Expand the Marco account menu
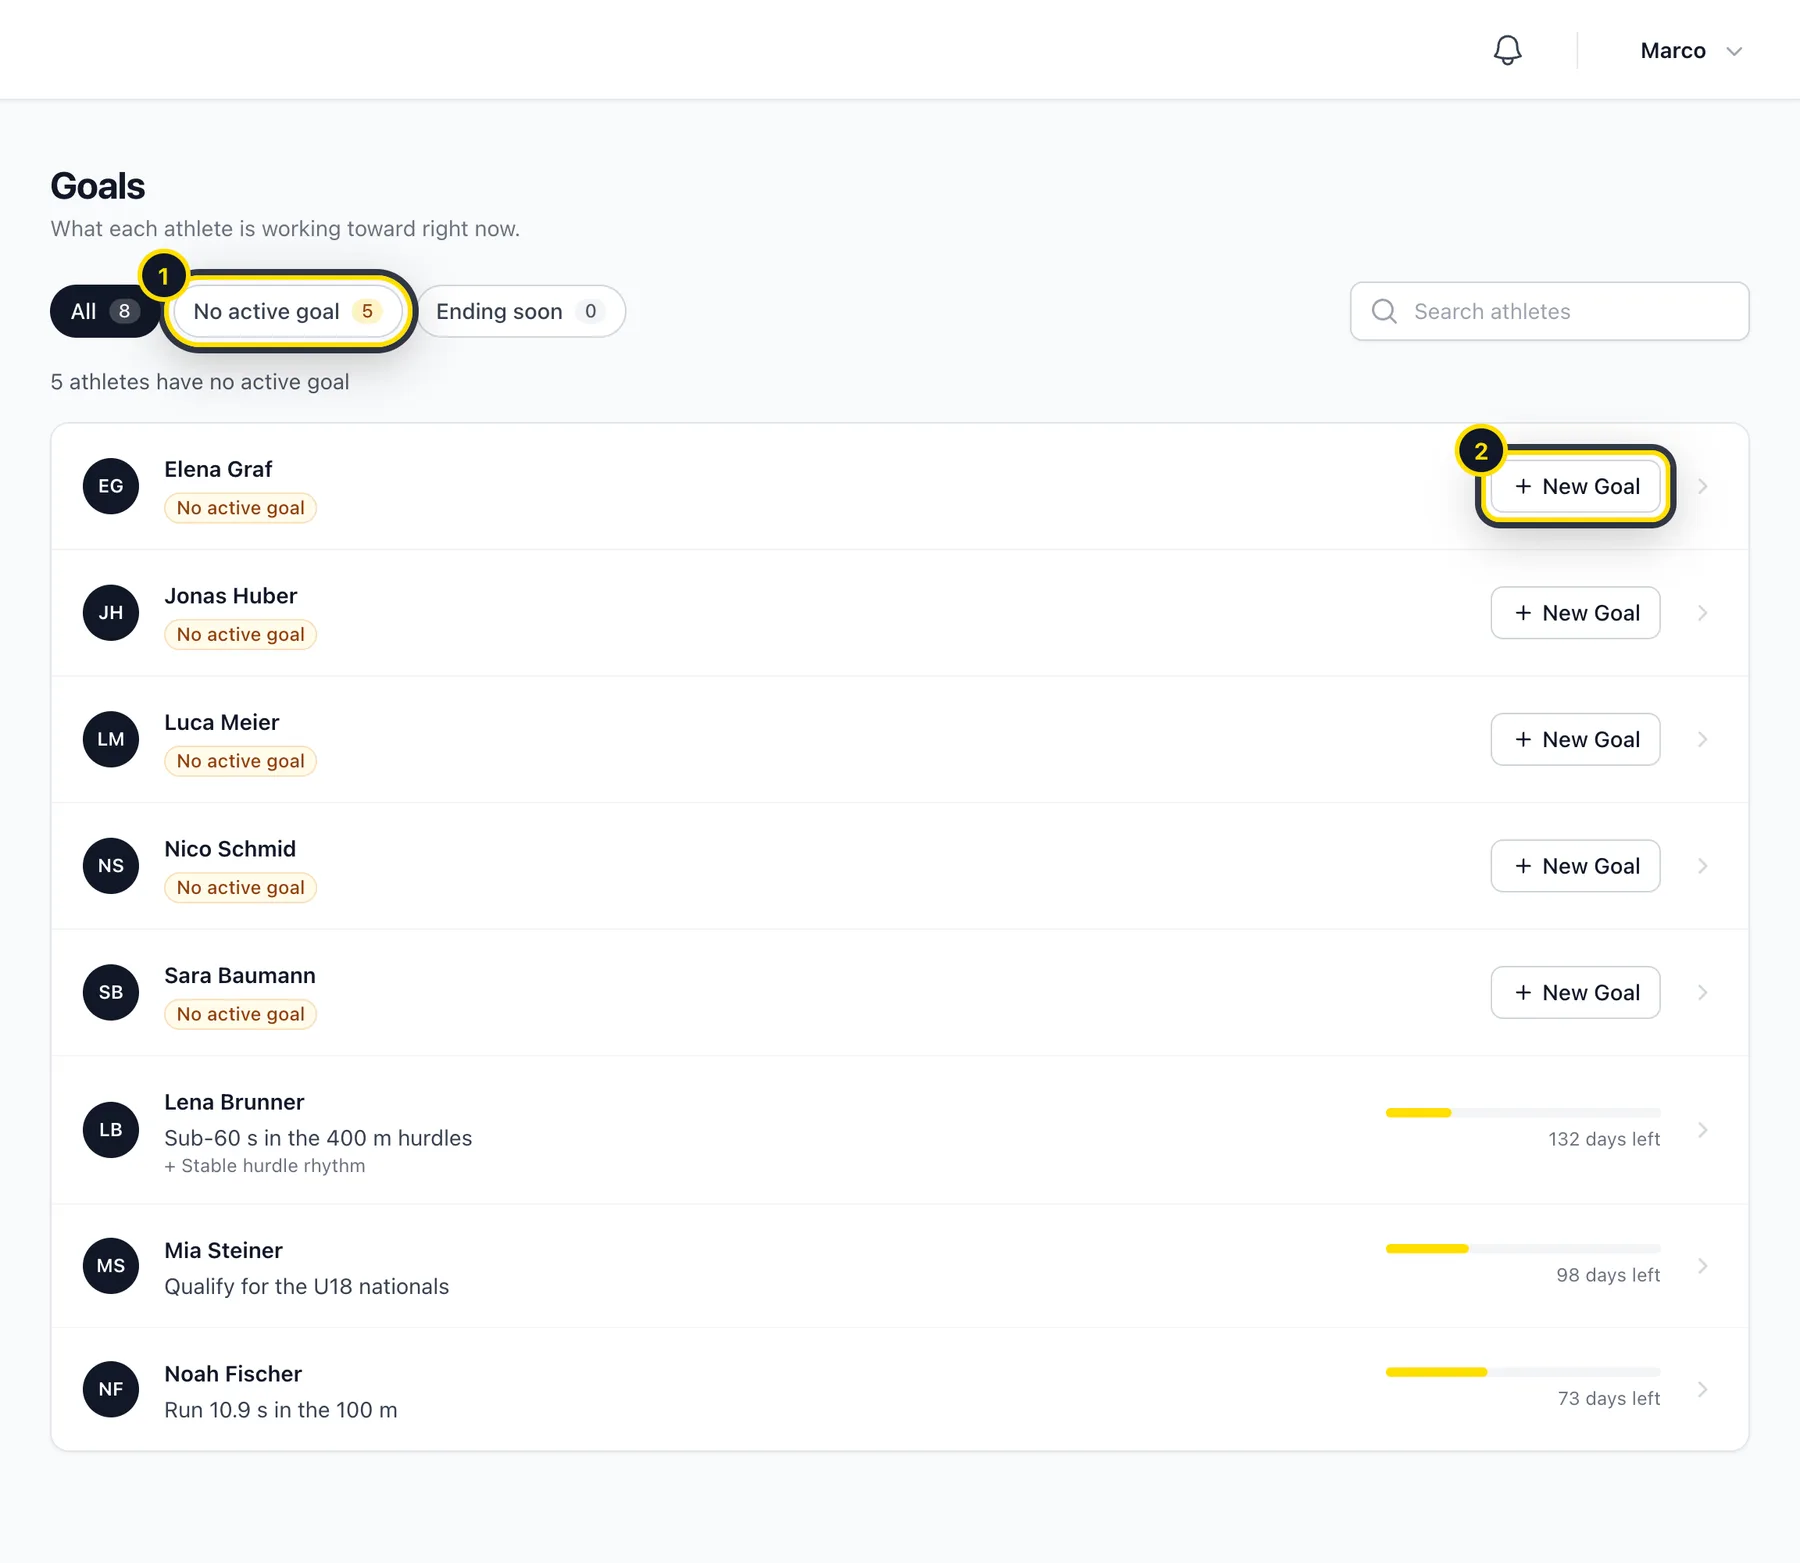 tap(1691, 51)
